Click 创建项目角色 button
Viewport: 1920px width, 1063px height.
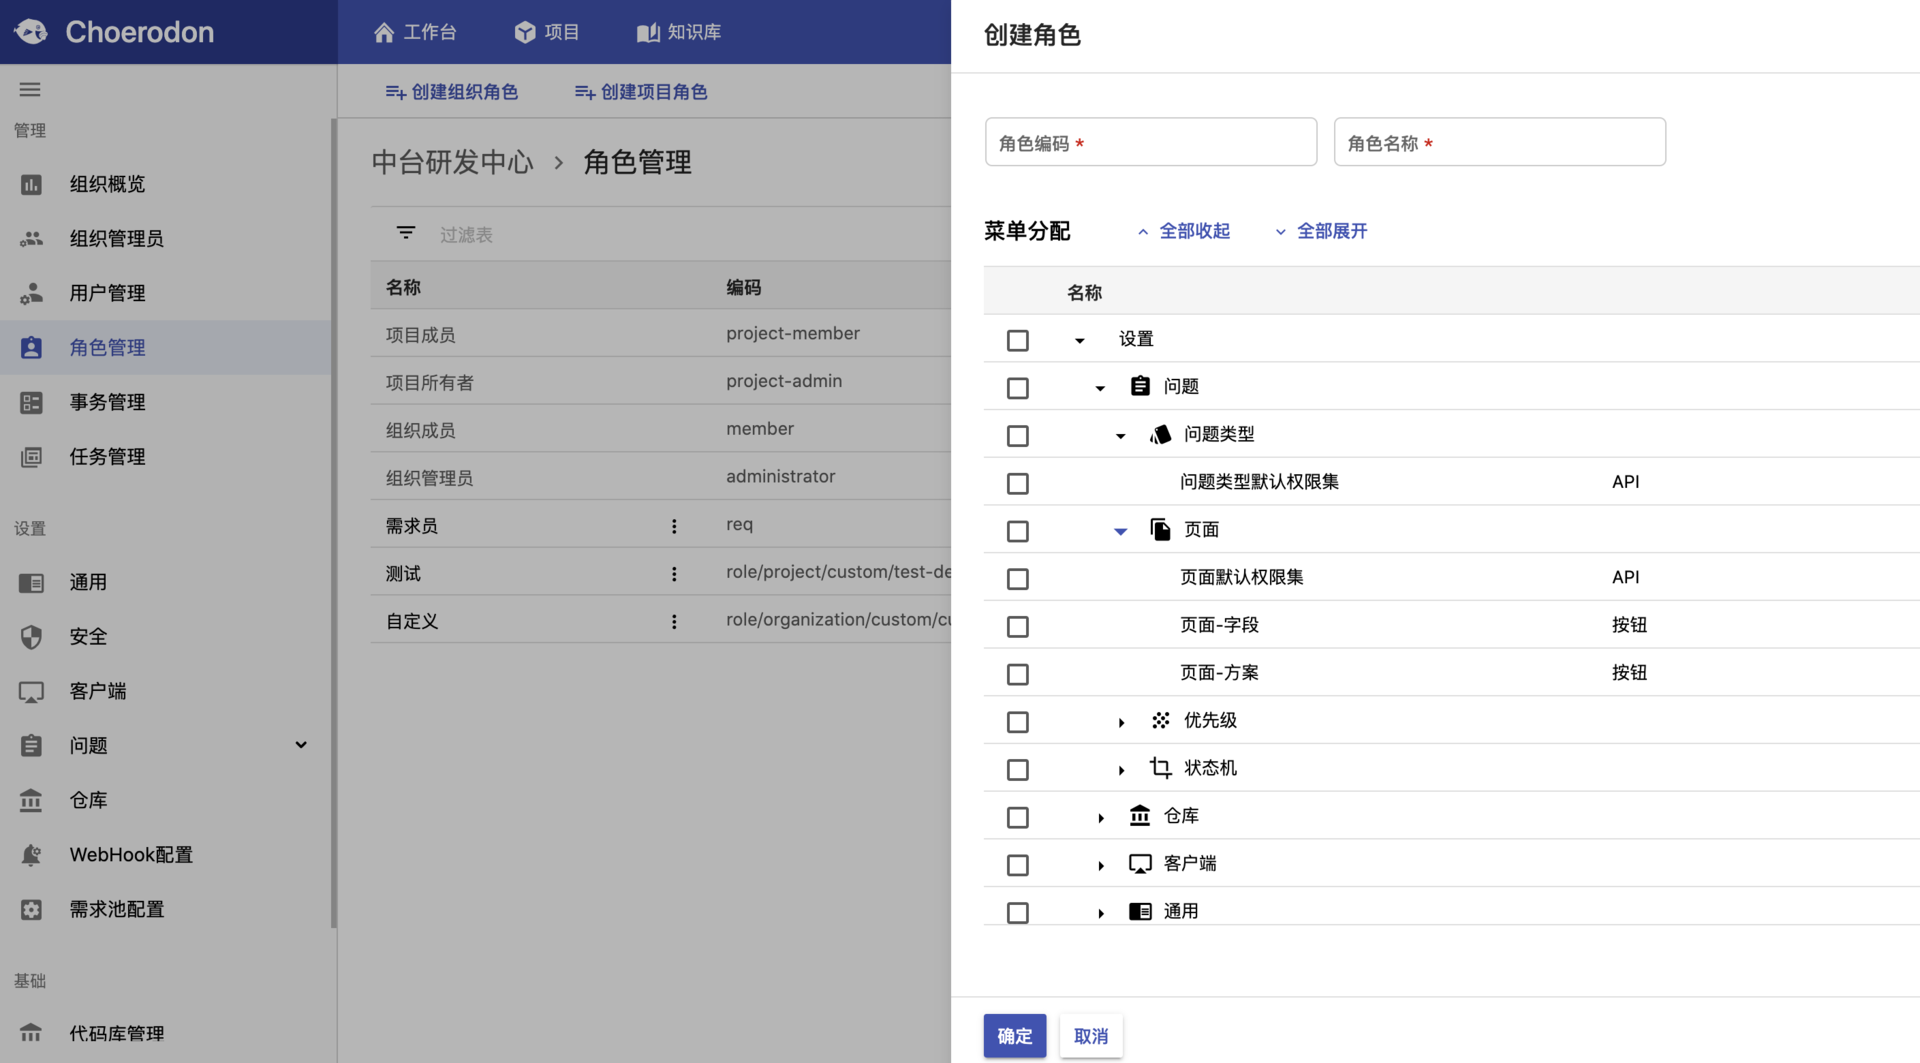(641, 92)
